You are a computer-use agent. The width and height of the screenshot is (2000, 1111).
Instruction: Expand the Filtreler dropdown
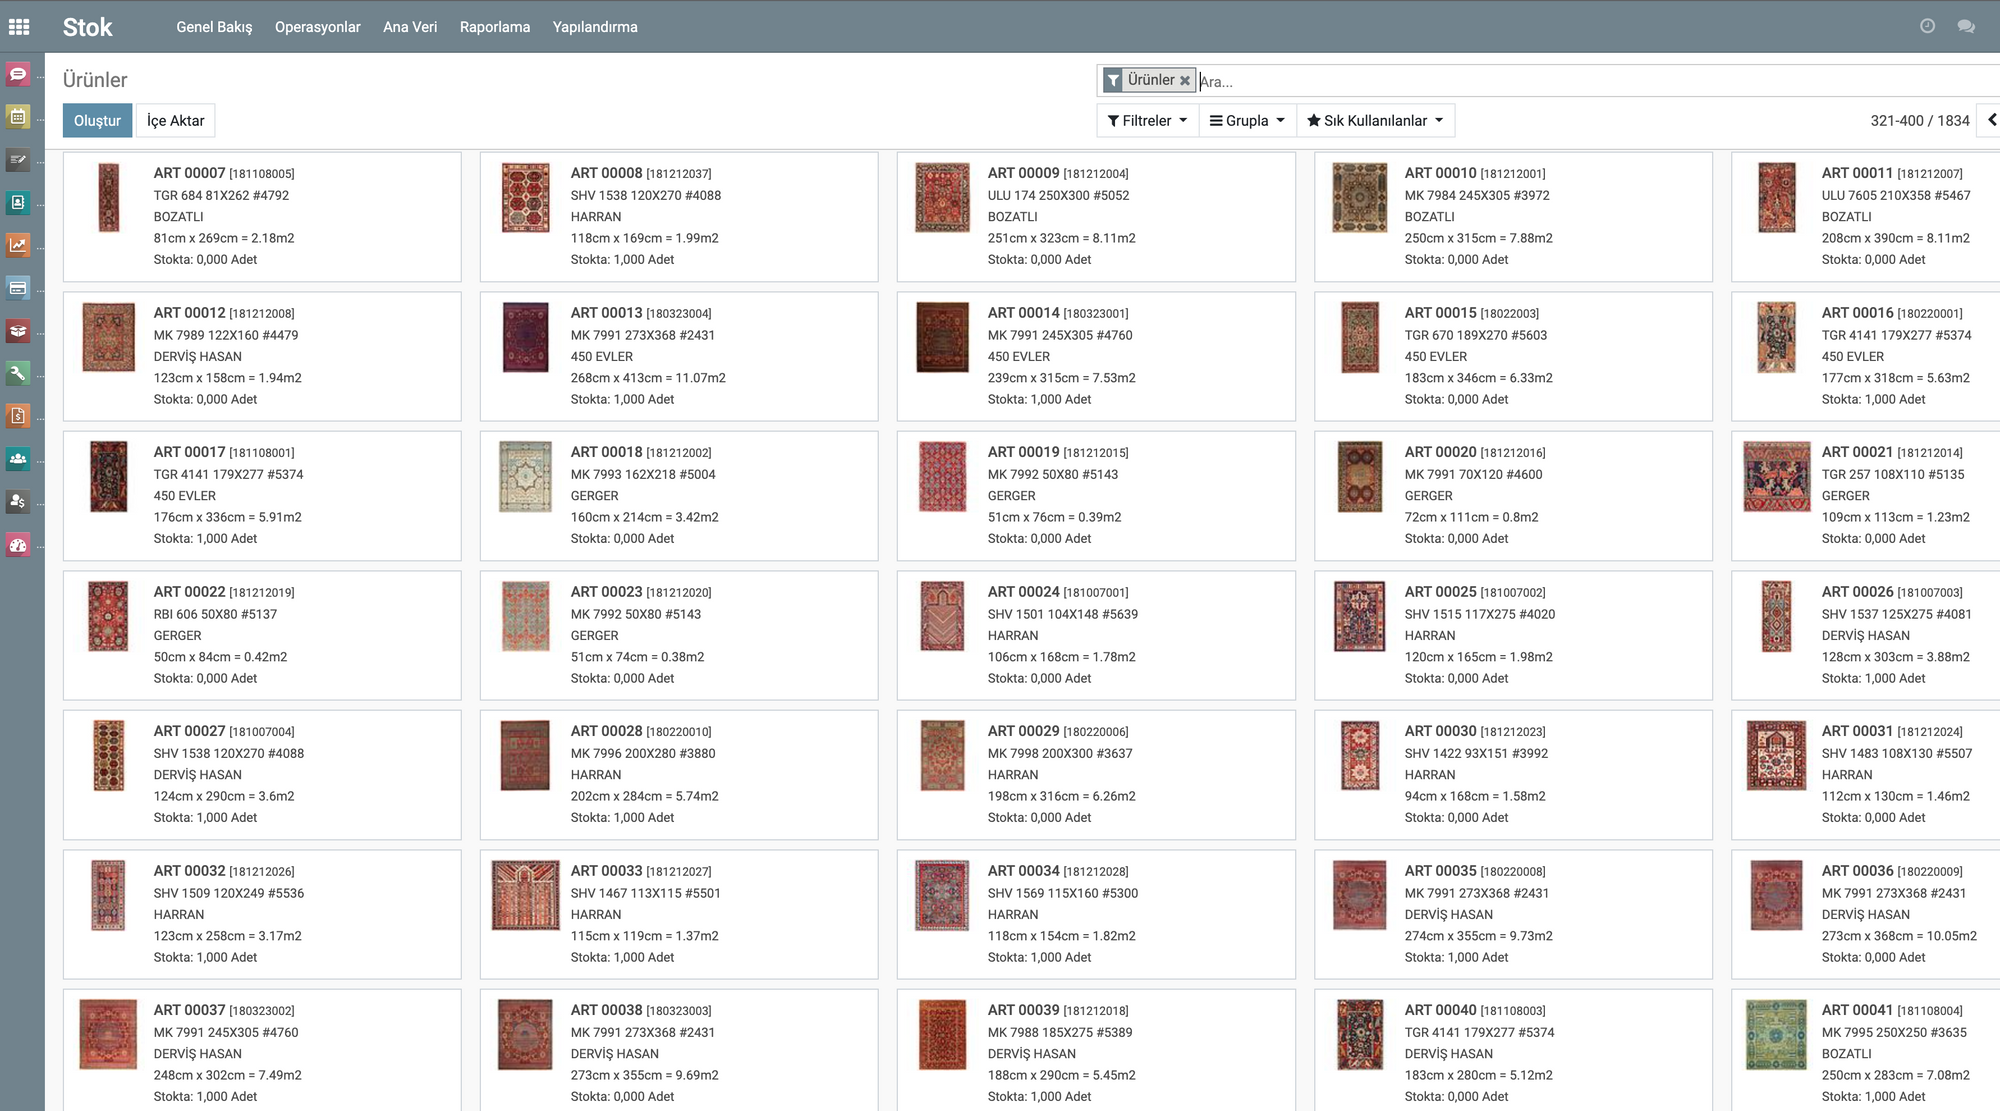pos(1147,121)
